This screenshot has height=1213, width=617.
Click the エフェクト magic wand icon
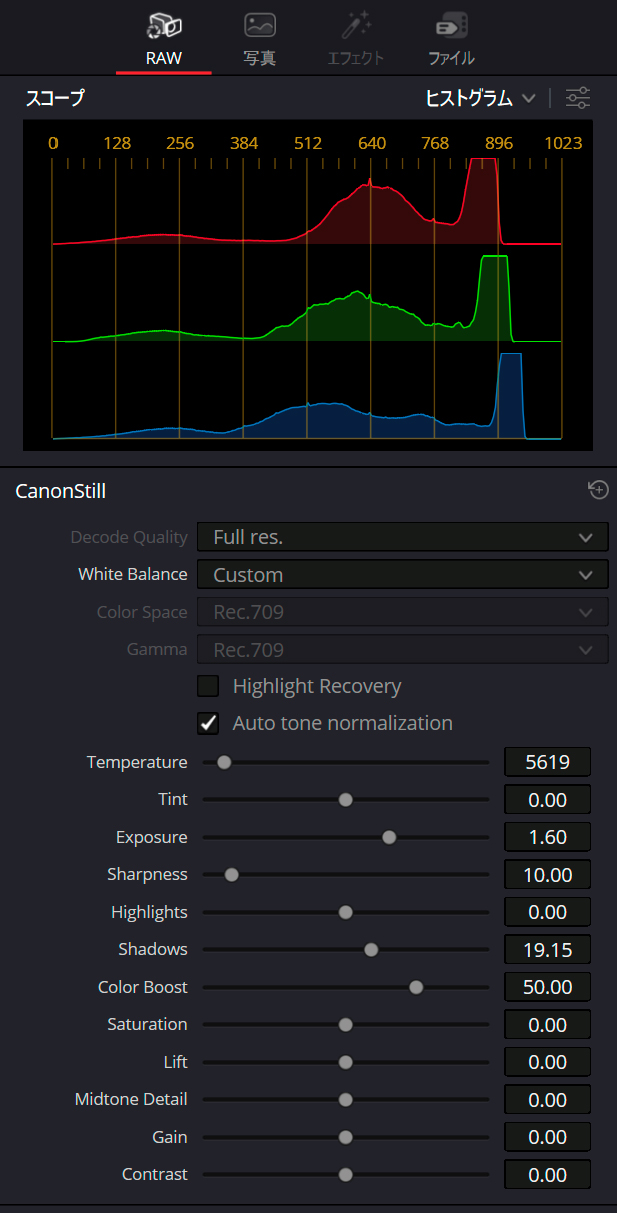pos(356,26)
